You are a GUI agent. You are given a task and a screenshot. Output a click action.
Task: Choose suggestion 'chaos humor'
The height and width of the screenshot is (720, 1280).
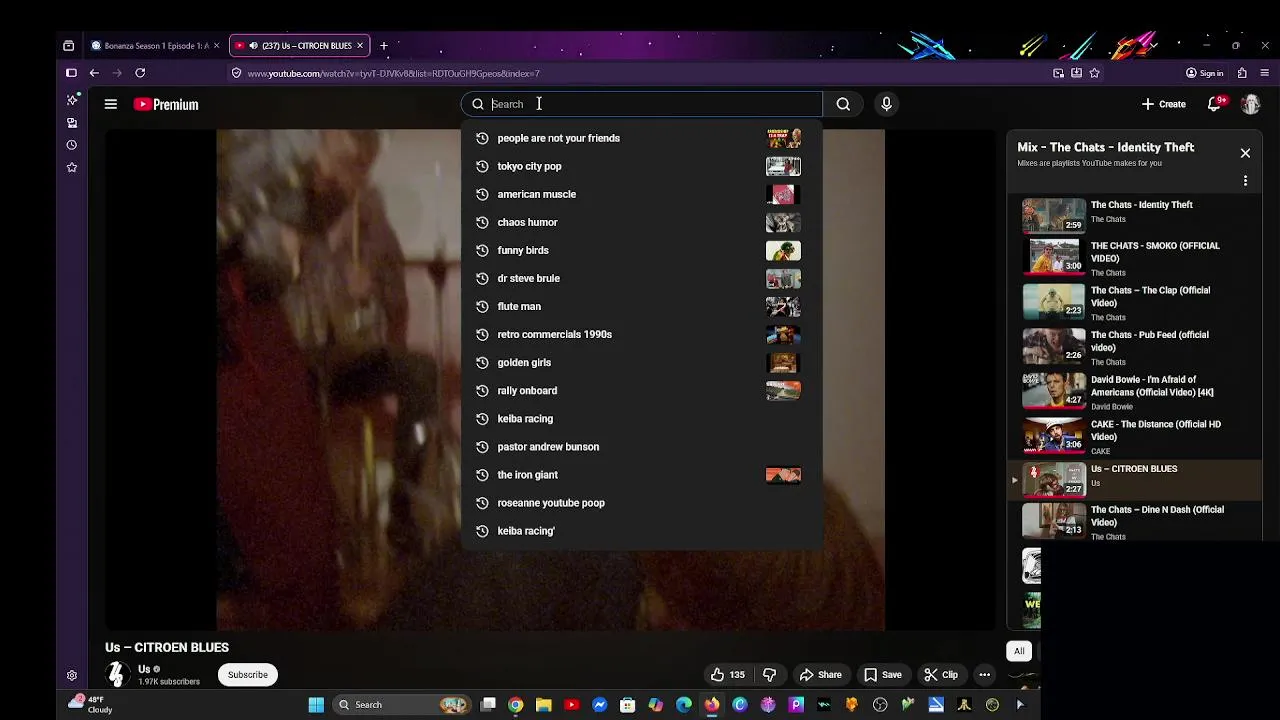click(x=641, y=222)
